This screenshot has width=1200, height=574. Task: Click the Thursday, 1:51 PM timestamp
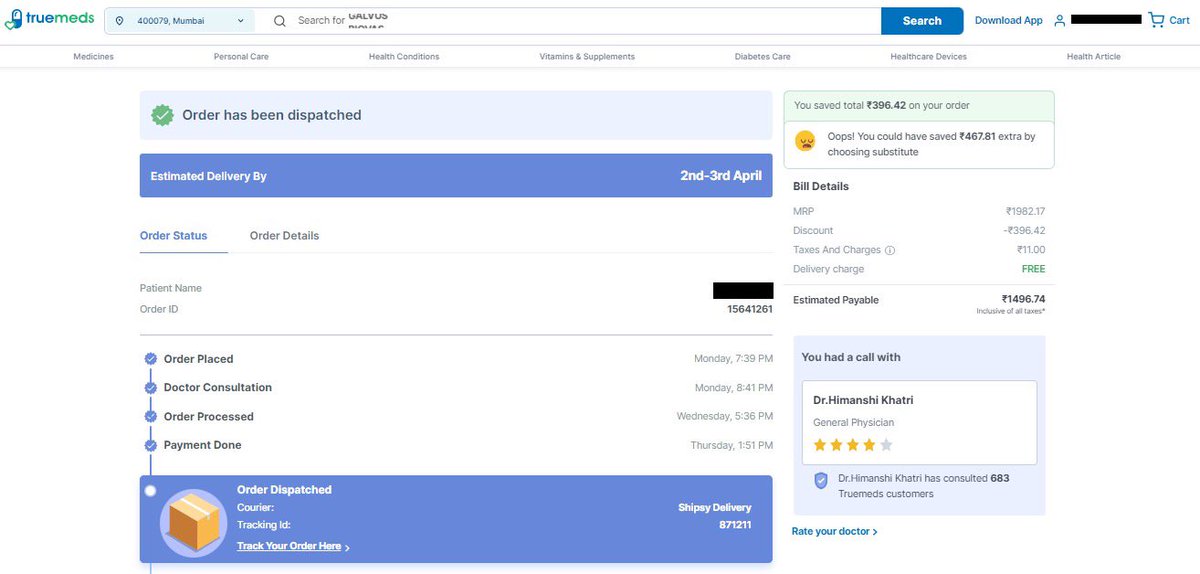tap(731, 445)
